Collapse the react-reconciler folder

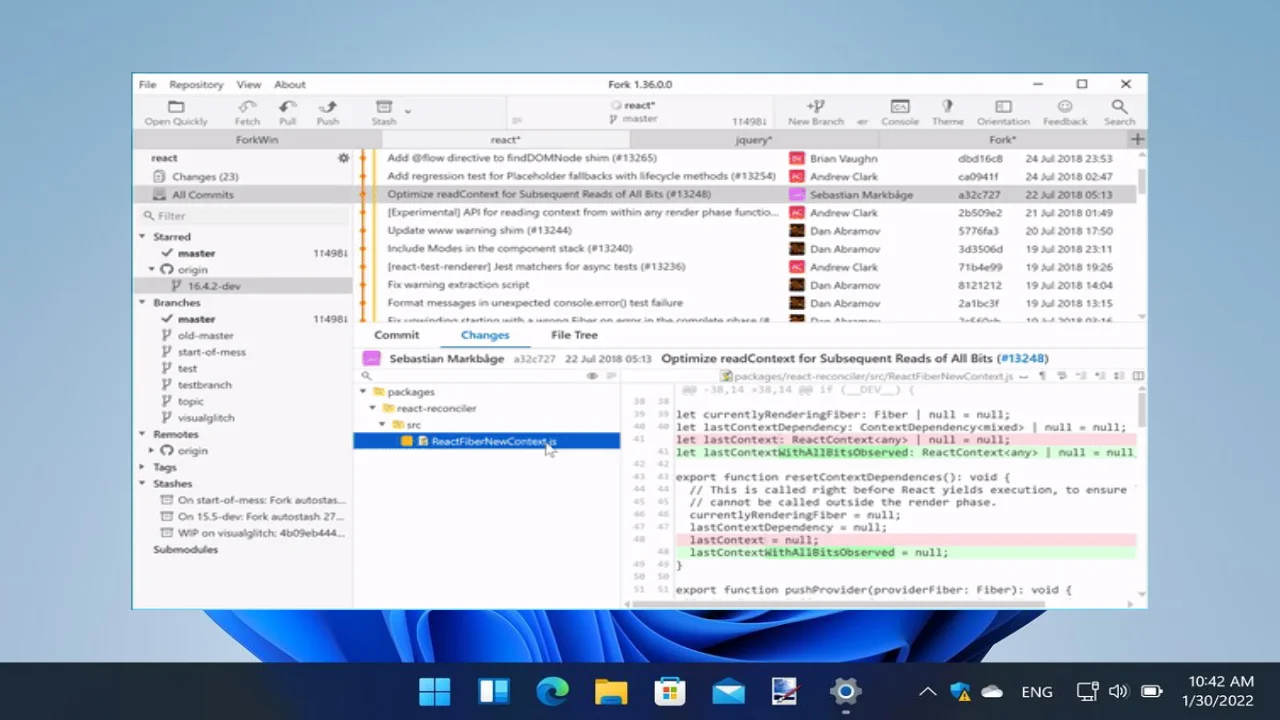point(373,408)
